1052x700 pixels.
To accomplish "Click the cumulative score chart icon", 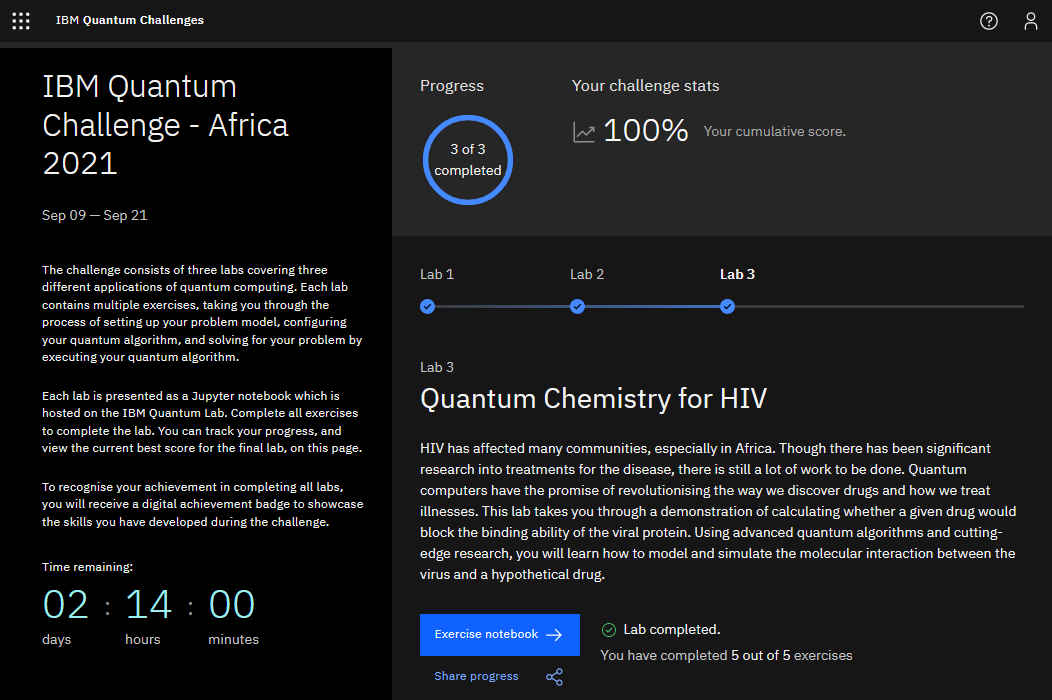I will tap(584, 132).
